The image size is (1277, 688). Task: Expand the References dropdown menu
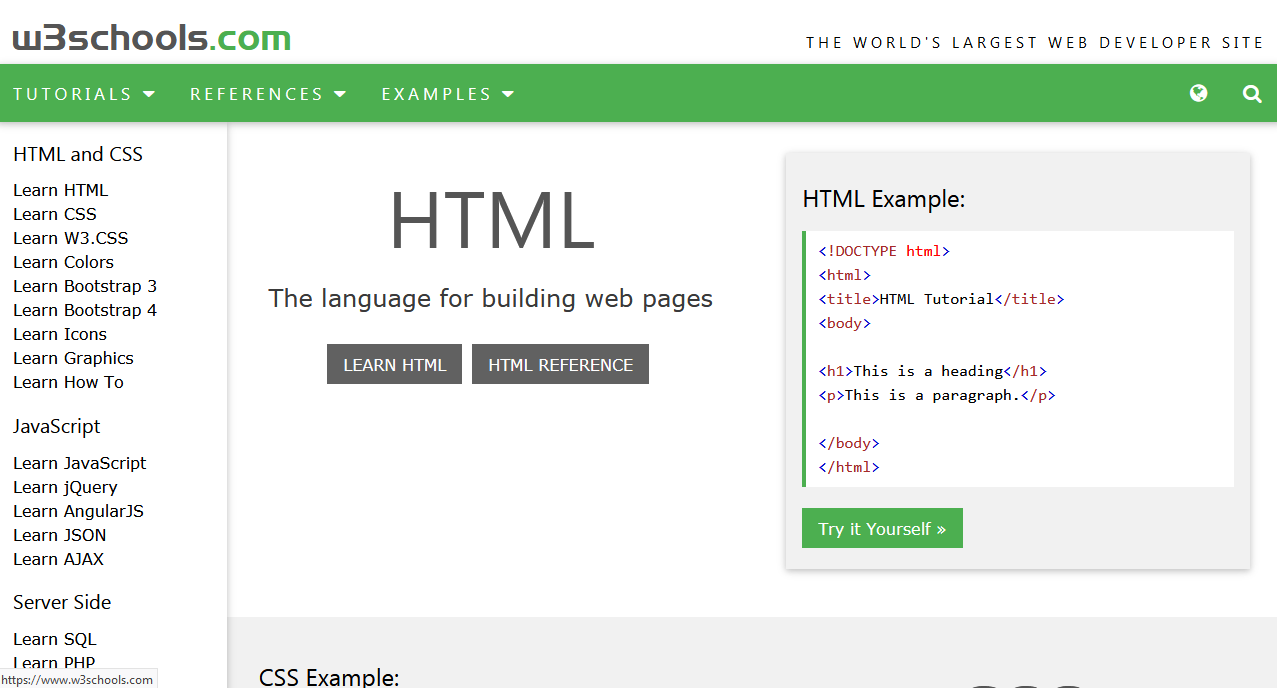(268, 94)
